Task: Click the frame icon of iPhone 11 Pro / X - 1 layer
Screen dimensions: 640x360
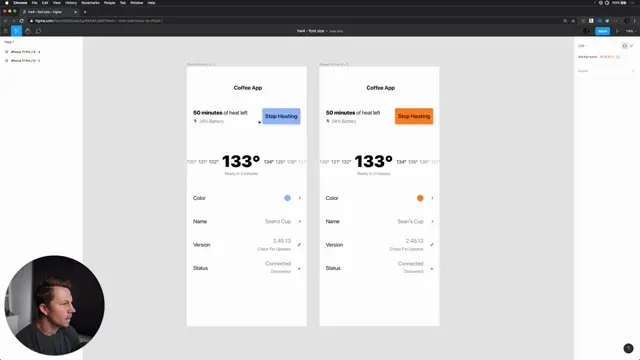Action: click(7, 60)
